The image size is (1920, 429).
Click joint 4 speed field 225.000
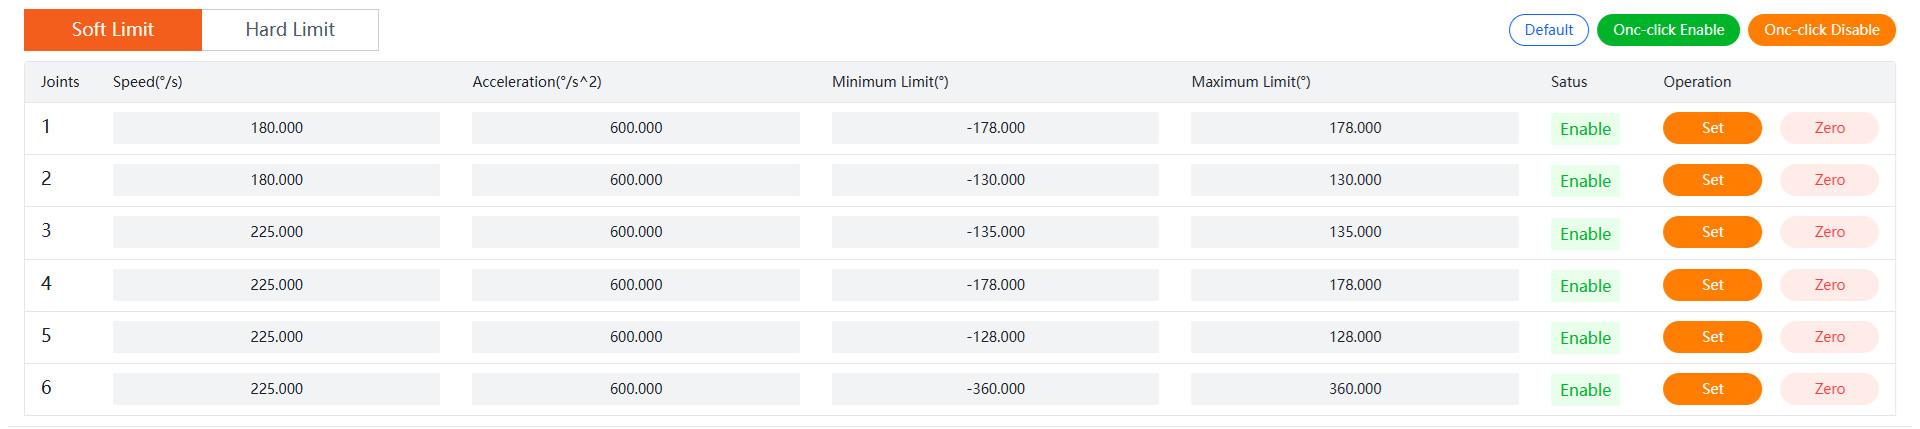pyautogui.click(x=276, y=285)
